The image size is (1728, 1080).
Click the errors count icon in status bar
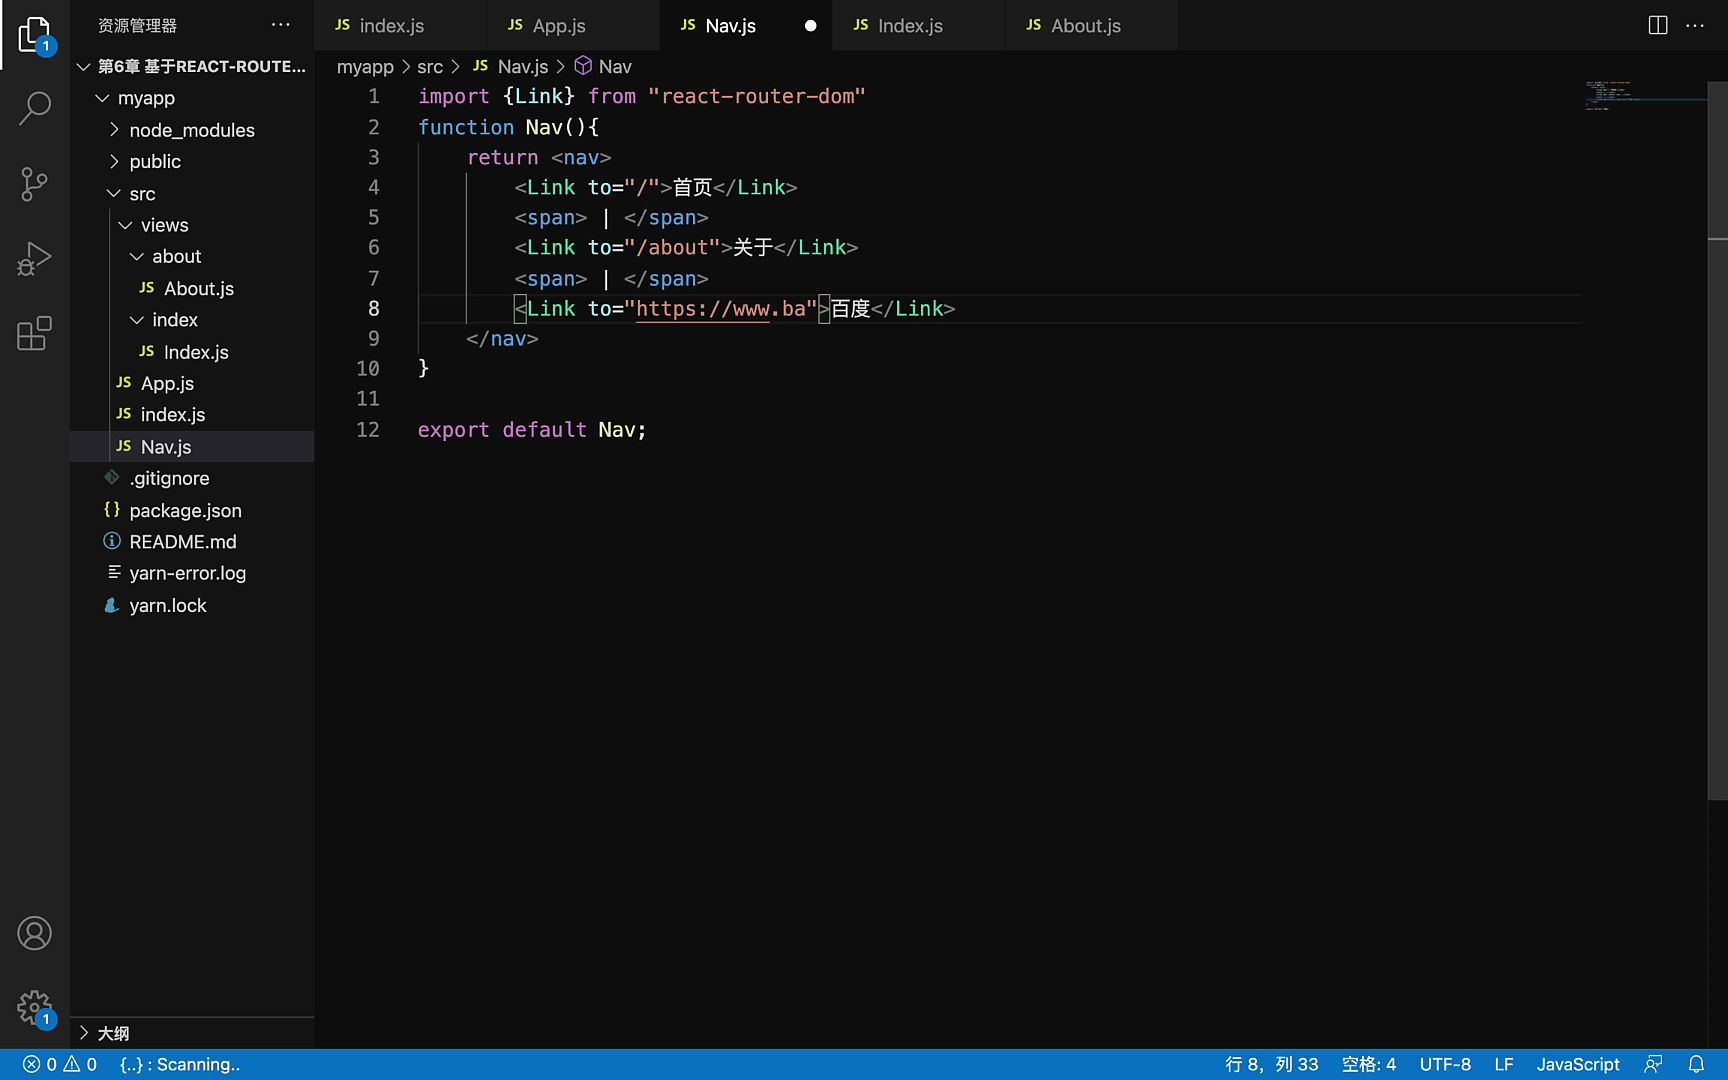(x=40, y=1064)
